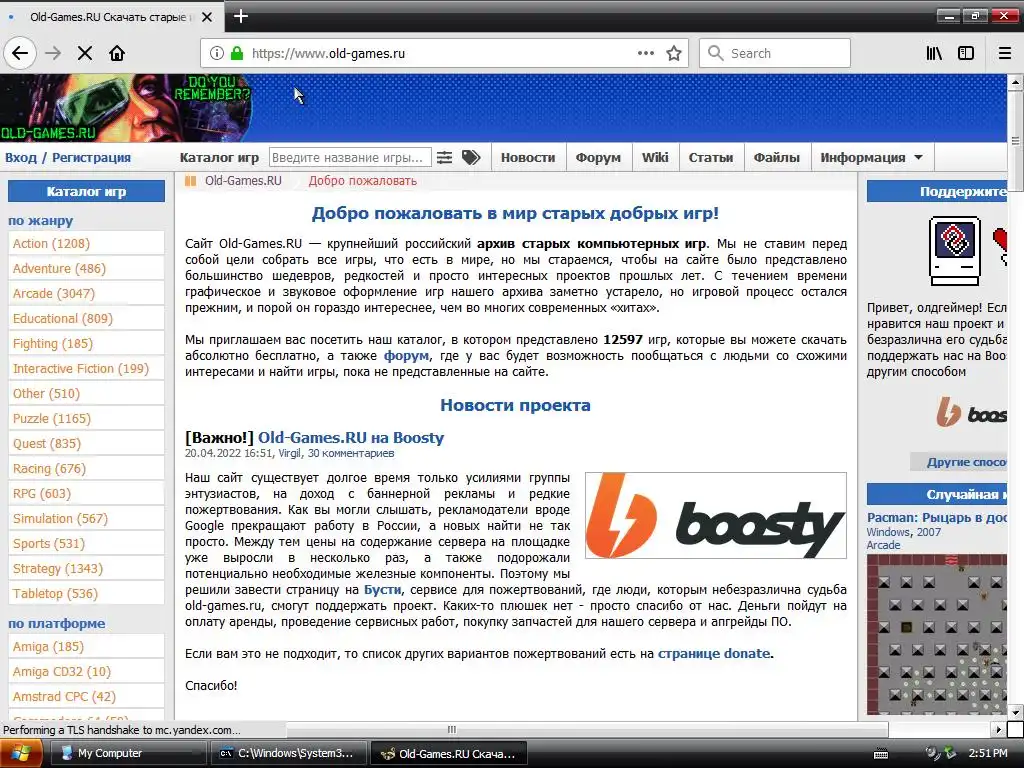Click the Регистрация link
1024x768 pixels.
point(91,157)
